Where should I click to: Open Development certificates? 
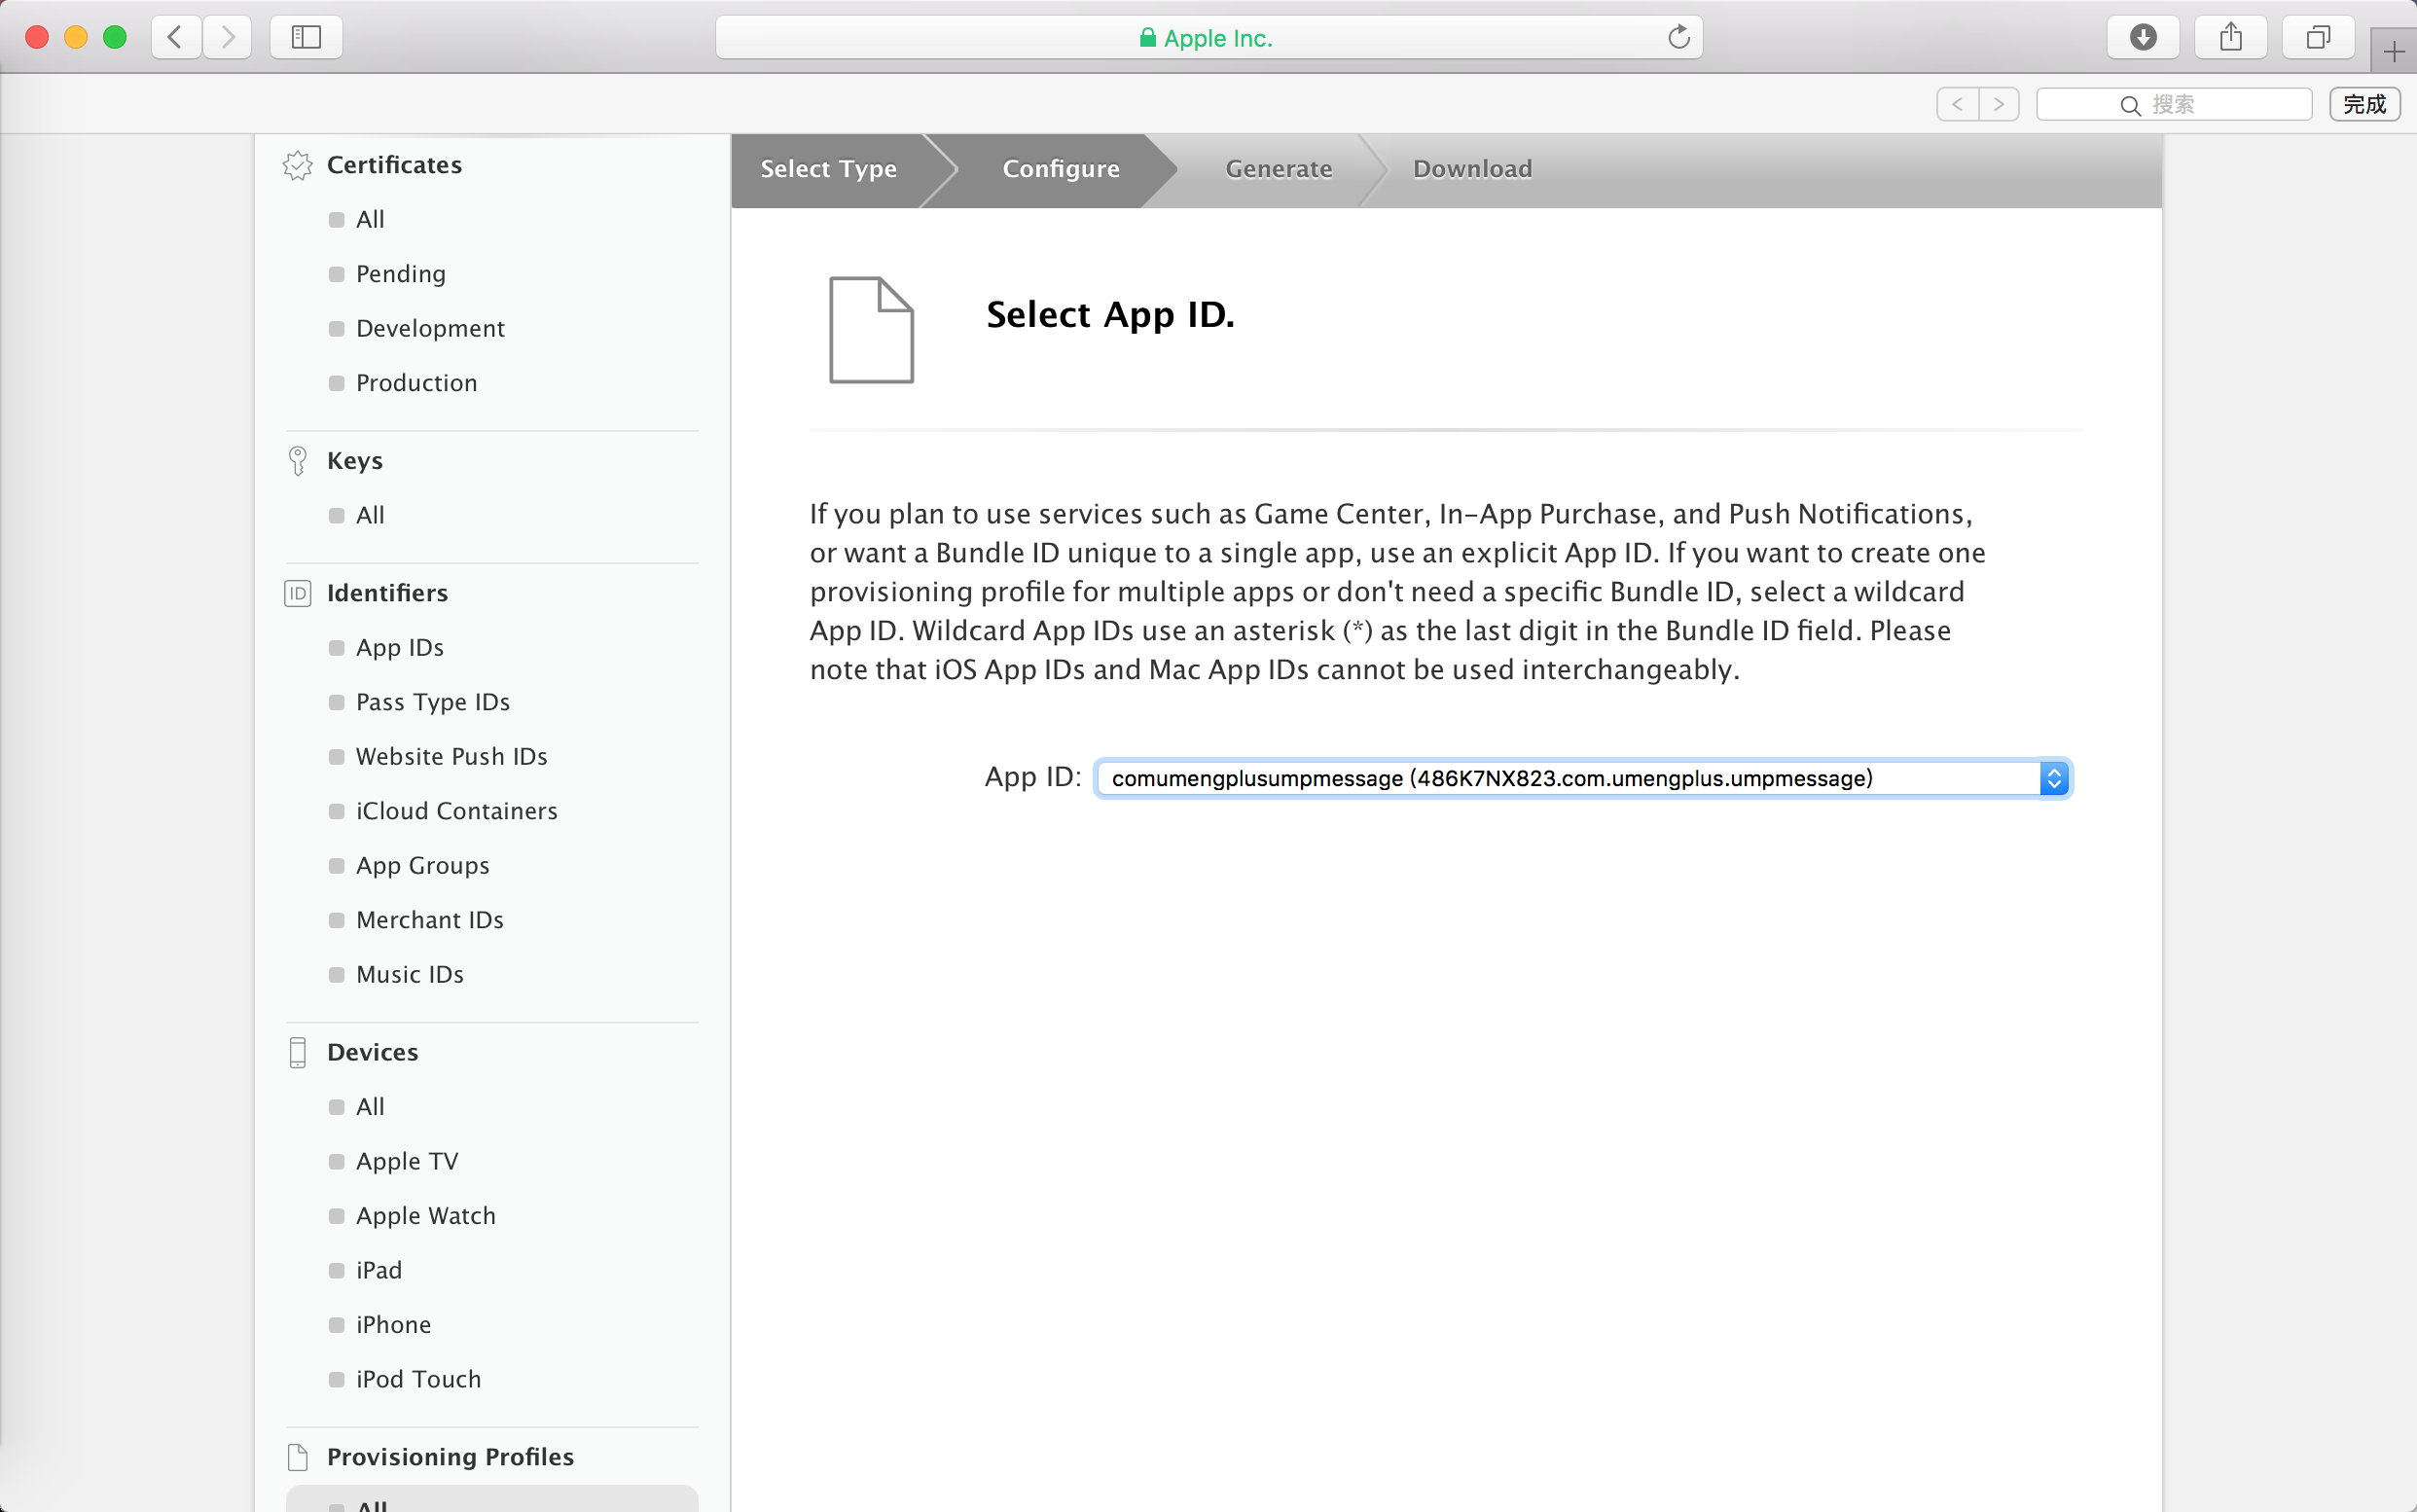tap(430, 329)
